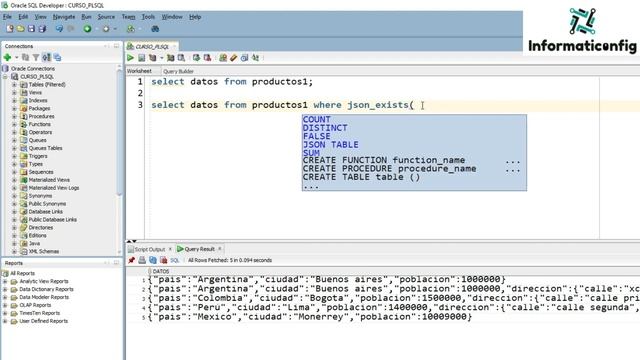Click the binoculars Find Database Object icon

155,29
